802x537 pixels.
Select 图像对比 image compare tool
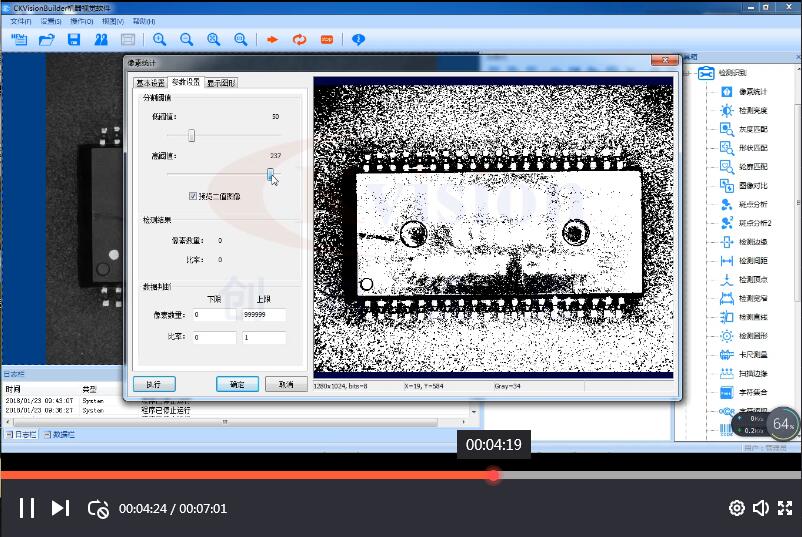pos(744,185)
